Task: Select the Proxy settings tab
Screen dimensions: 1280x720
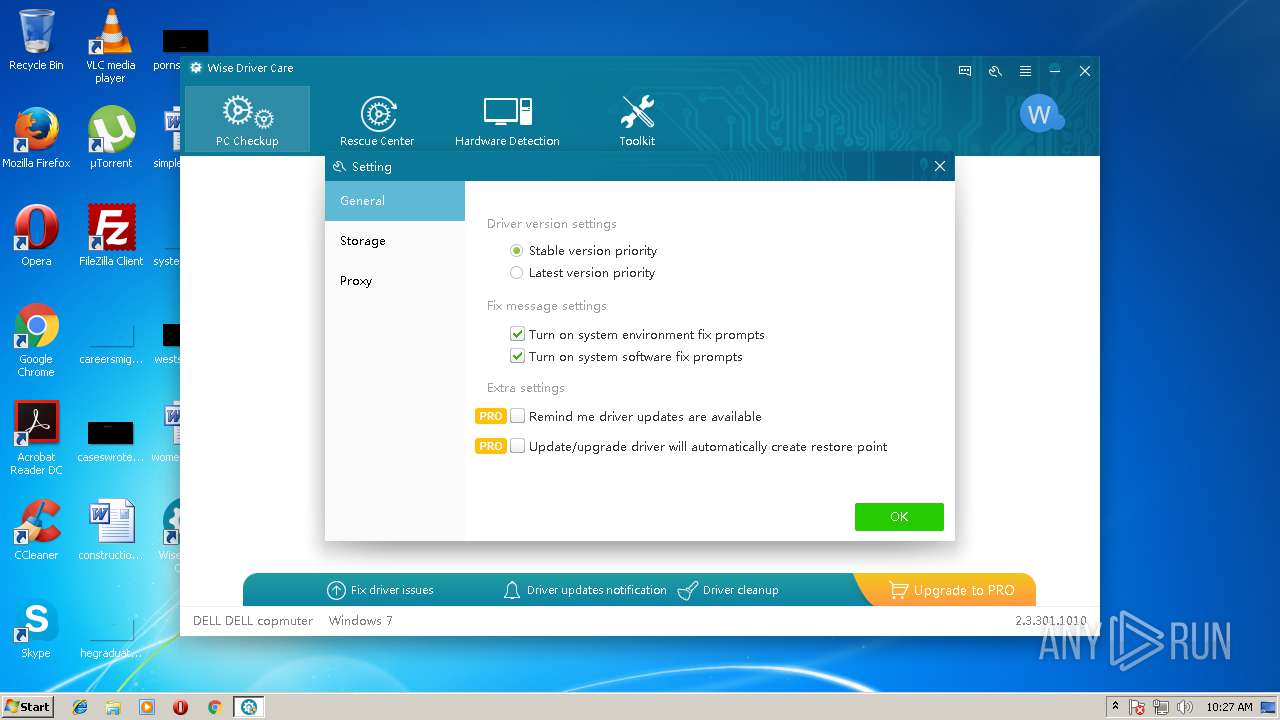Action: click(x=395, y=281)
